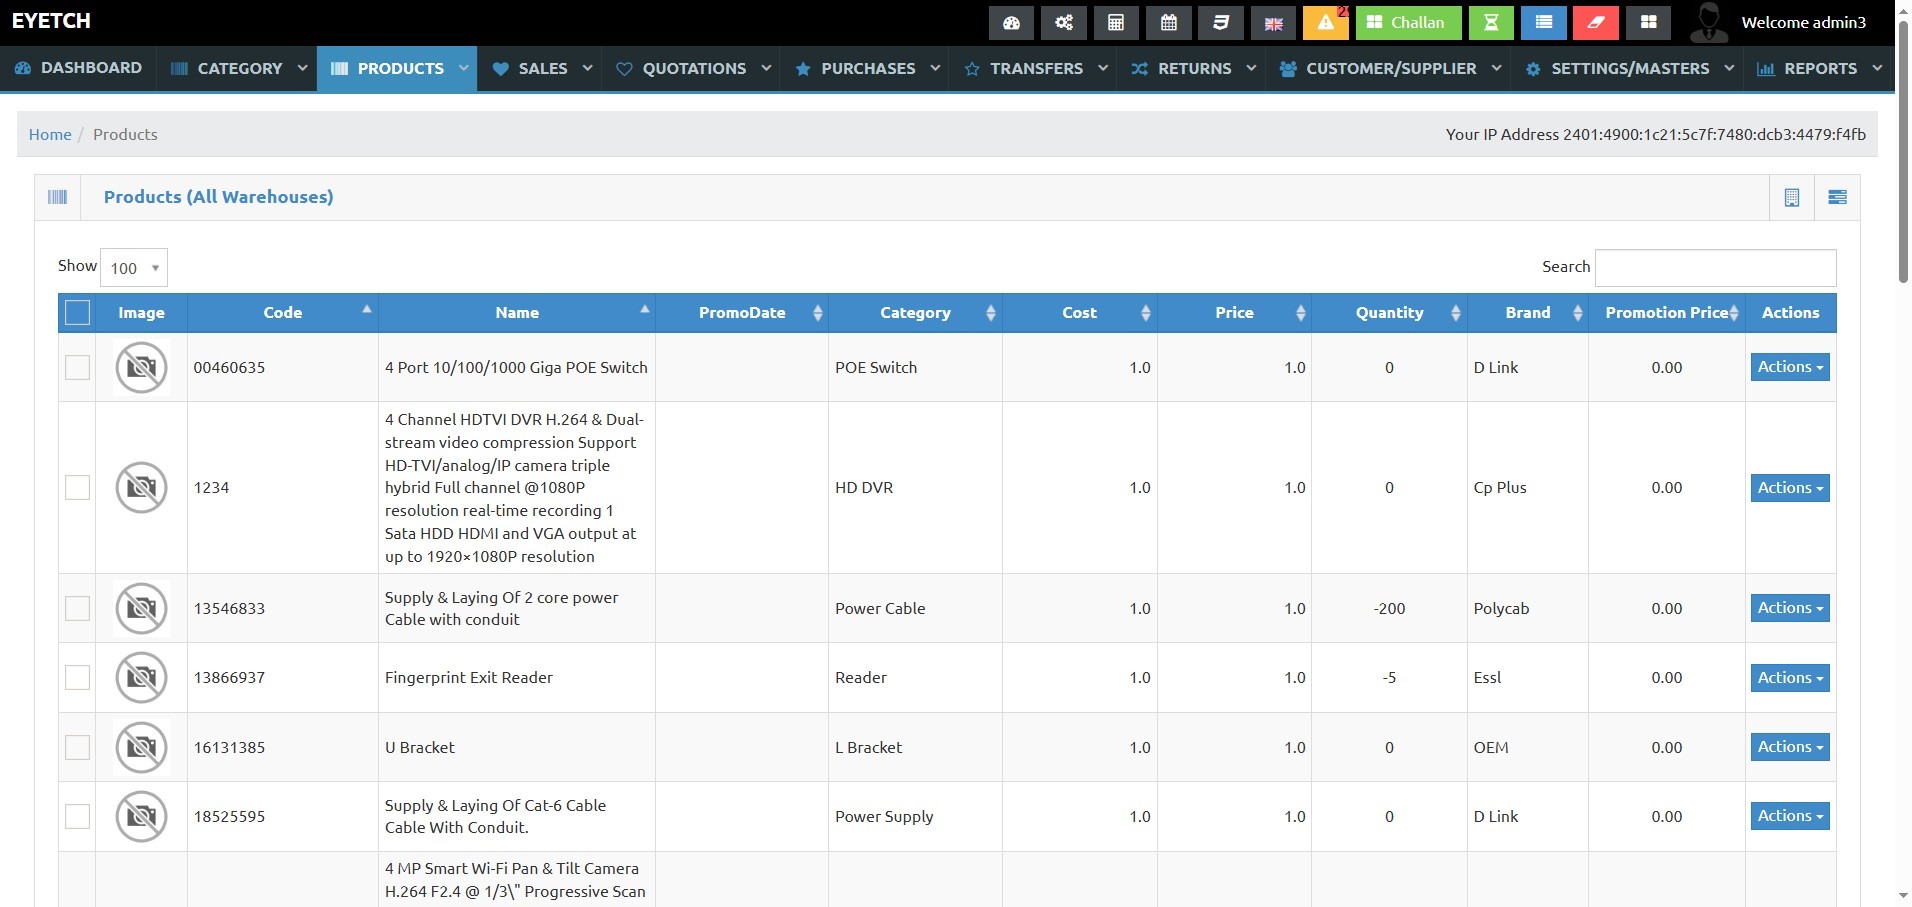Click the green Challan button
1912x907 pixels.
click(x=1408, y=22)
